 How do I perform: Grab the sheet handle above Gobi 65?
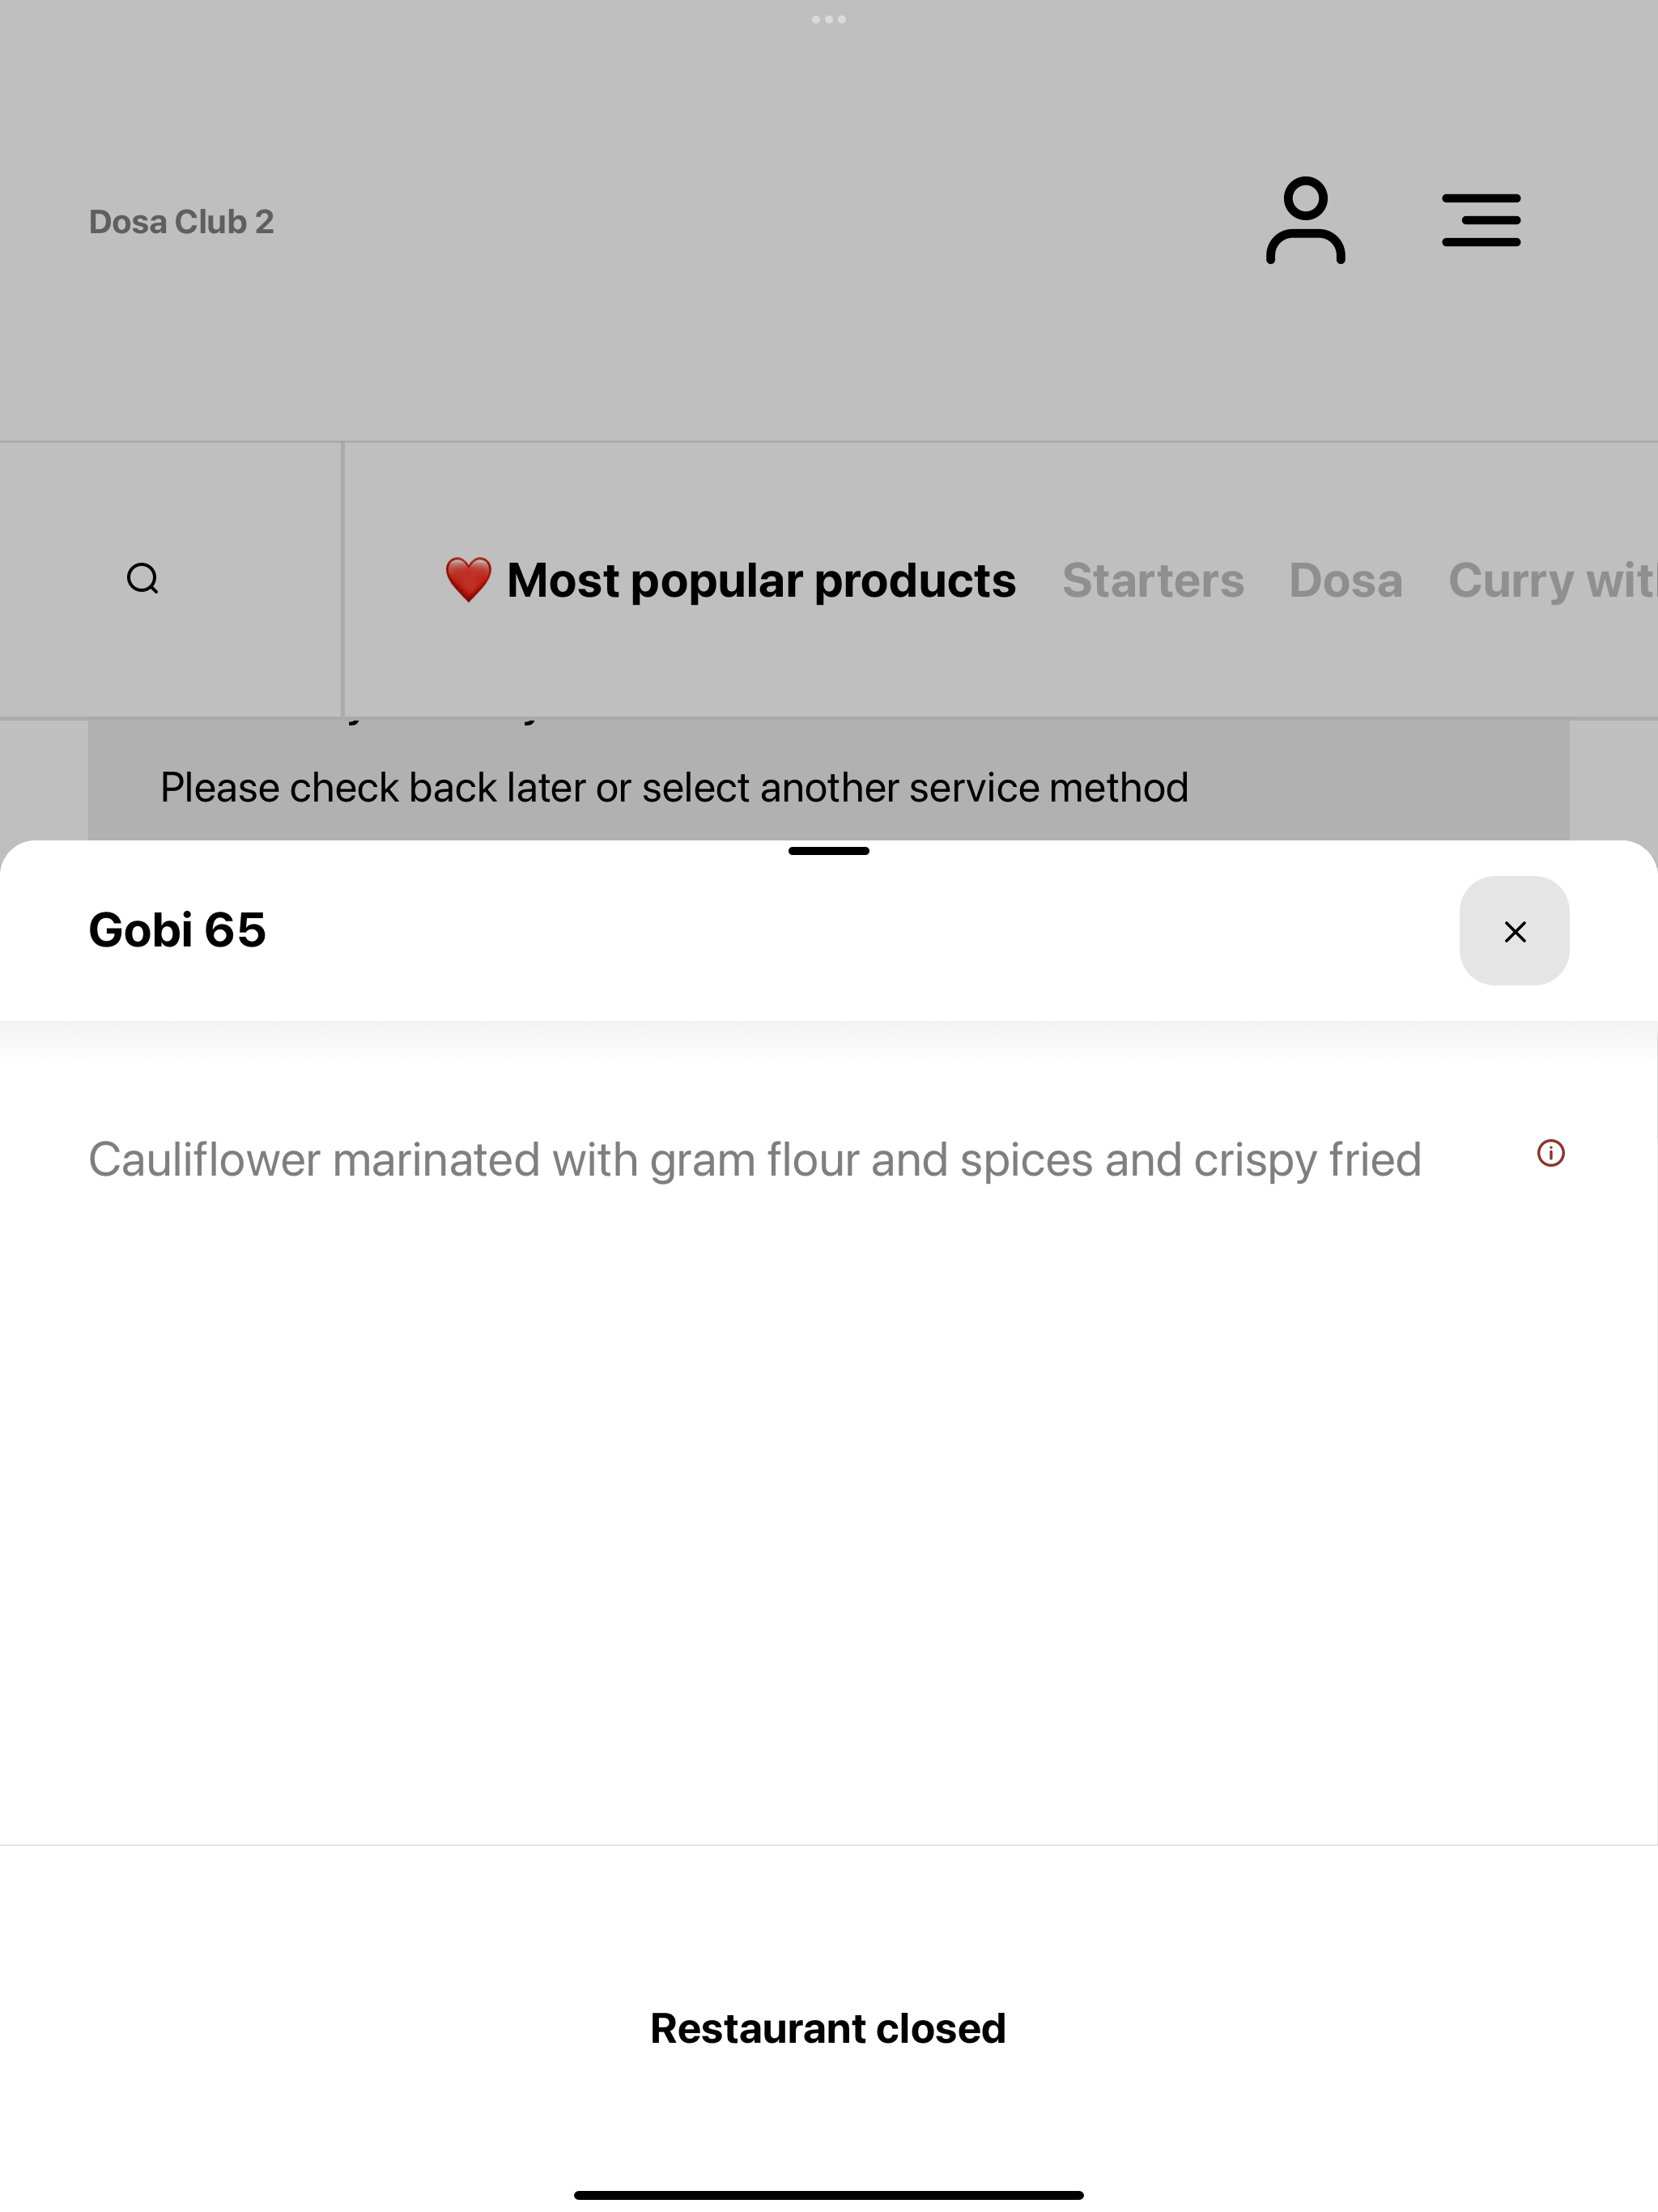click(829, 851)
